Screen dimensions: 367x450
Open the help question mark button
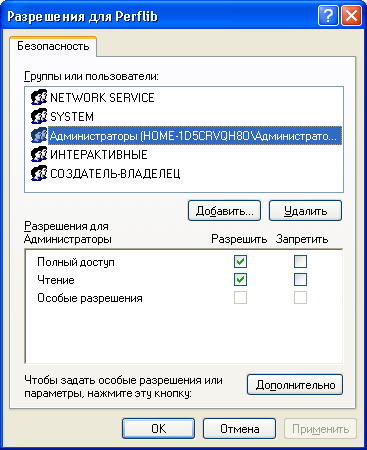328,16
